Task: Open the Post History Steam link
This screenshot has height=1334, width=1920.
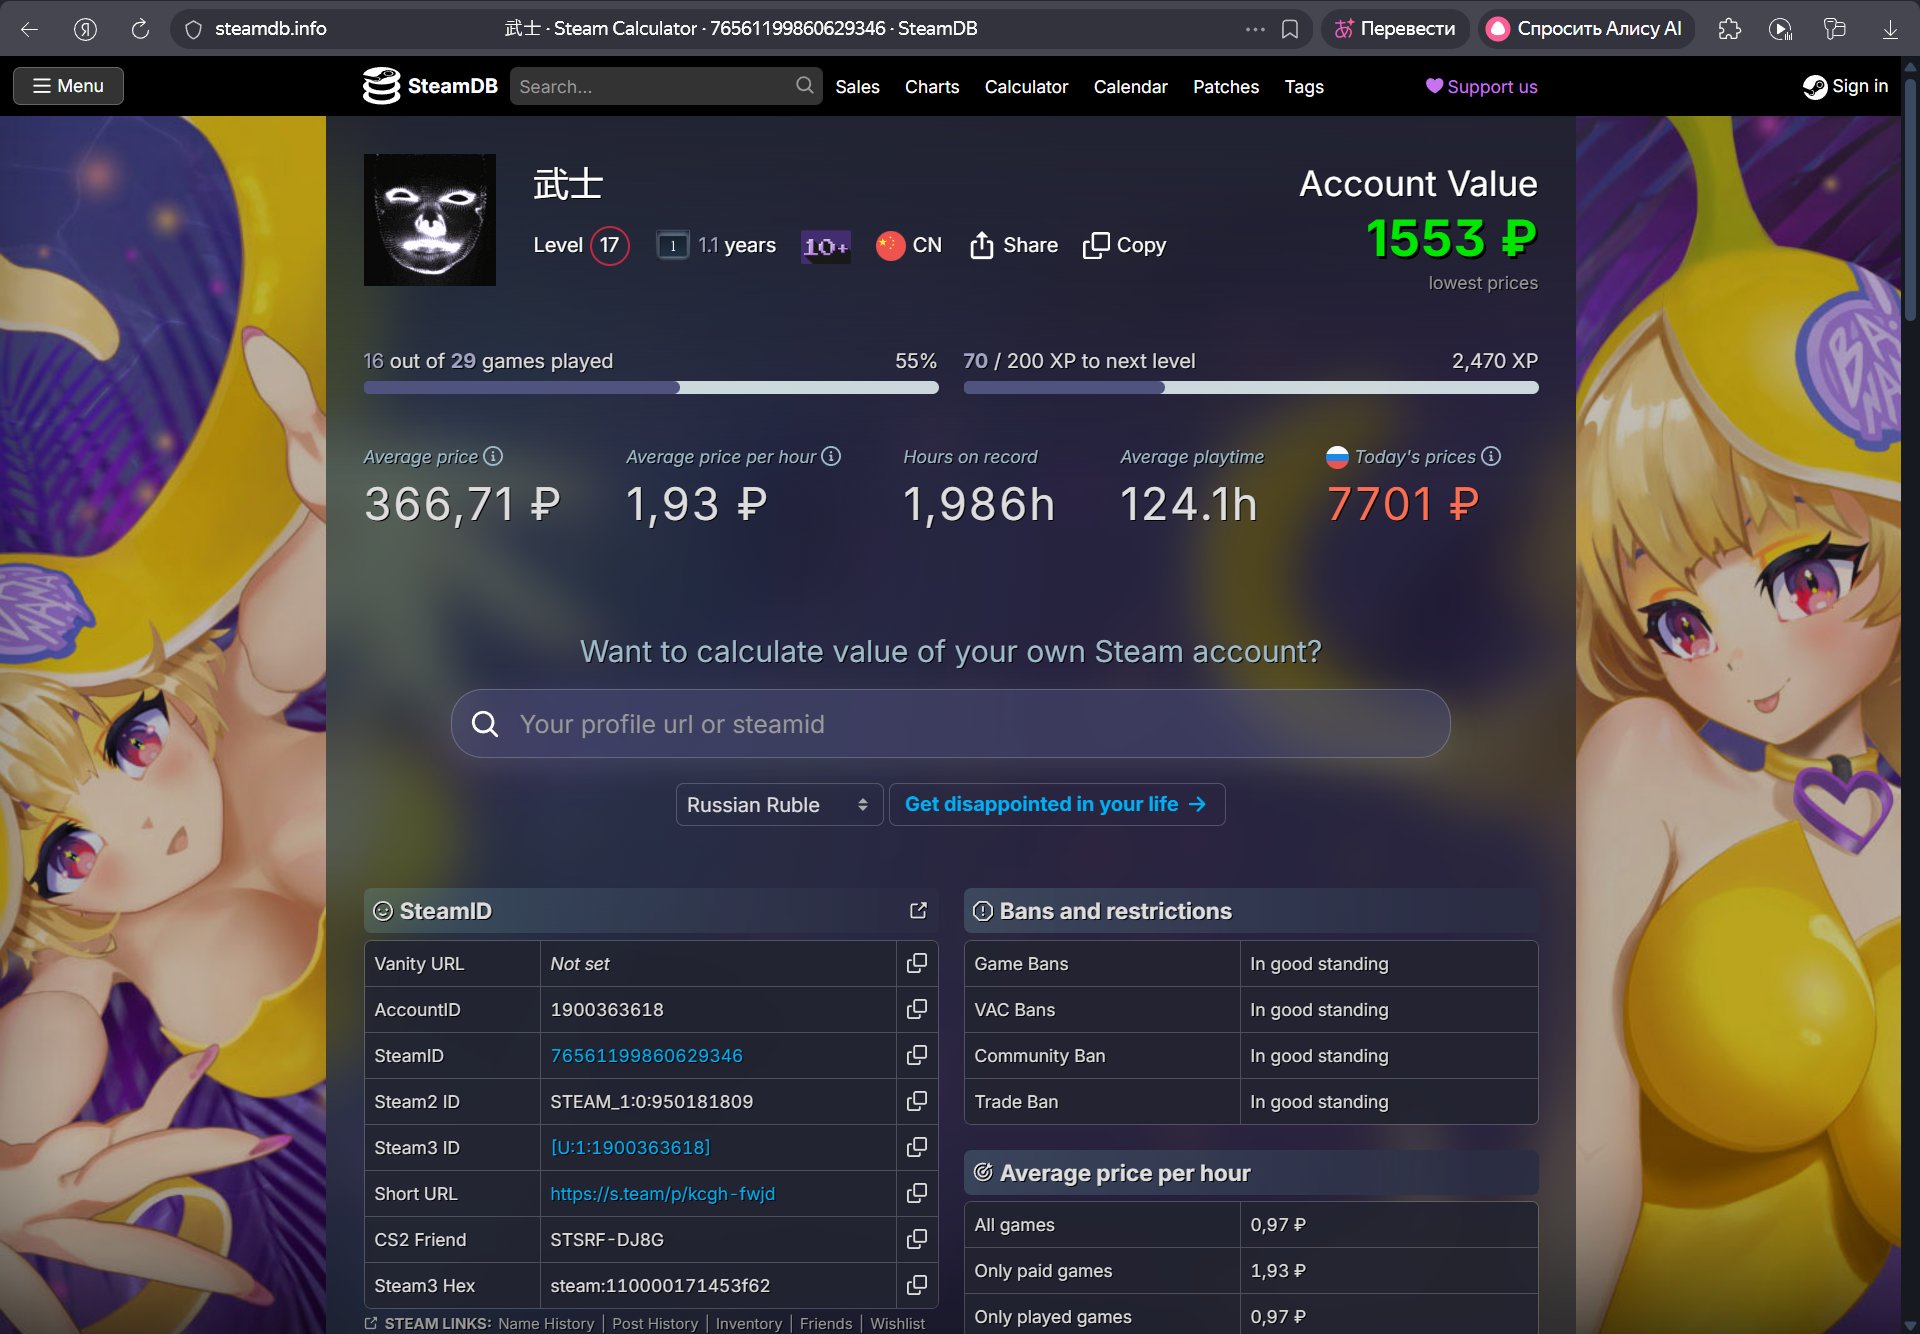Action: [655, 1323]
